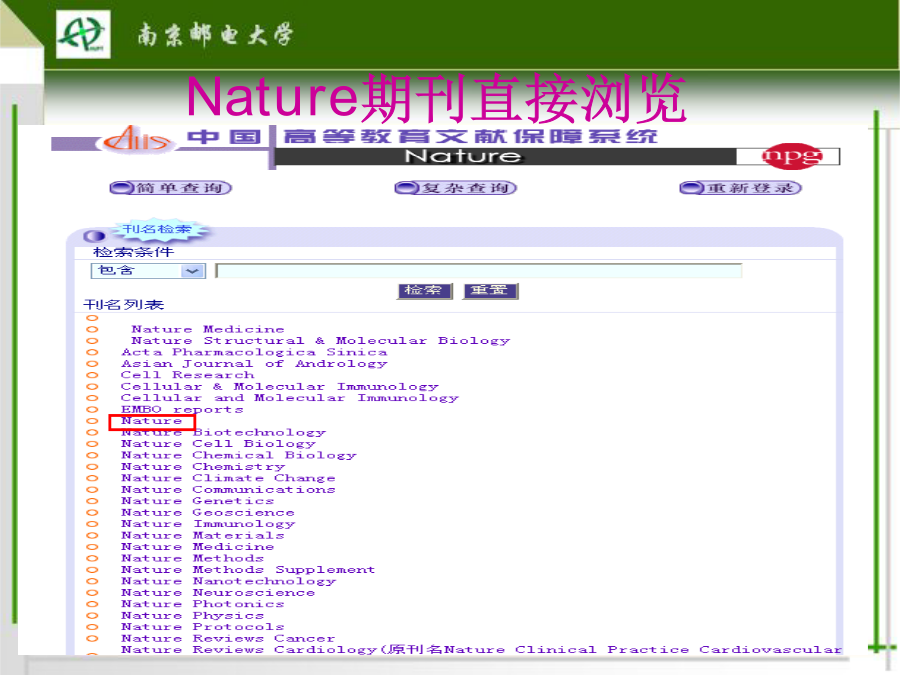The width and height of the screenshot is (900, 675).
Task: Open the Nature Neuroscience link
Action: 218,593
